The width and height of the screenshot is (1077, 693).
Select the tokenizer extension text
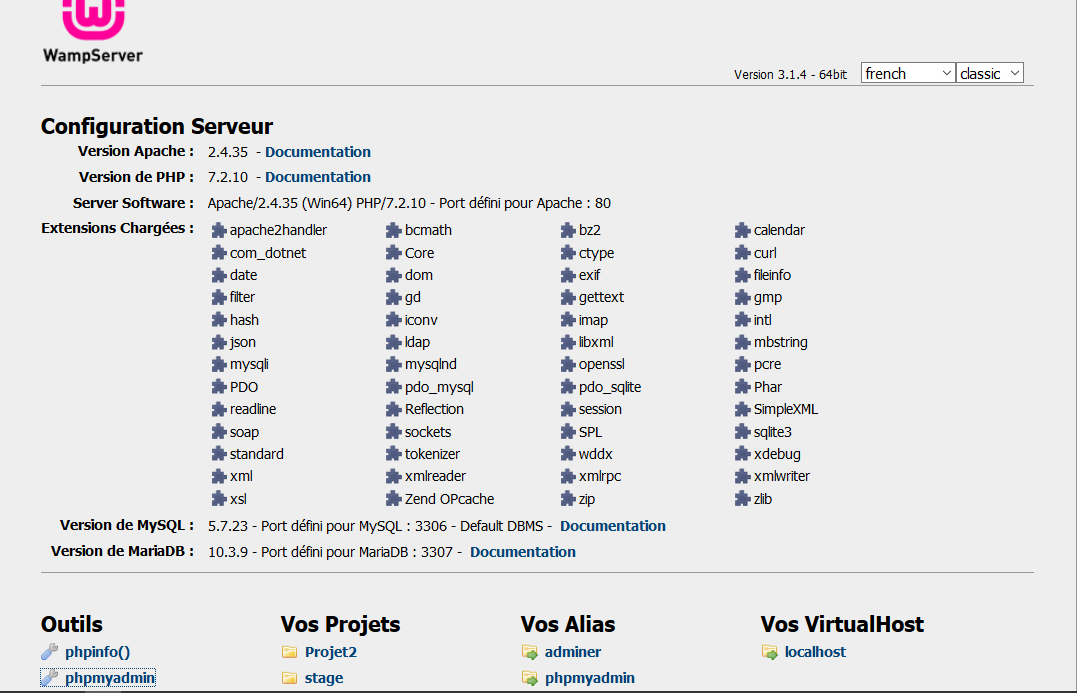click(432, 454)
